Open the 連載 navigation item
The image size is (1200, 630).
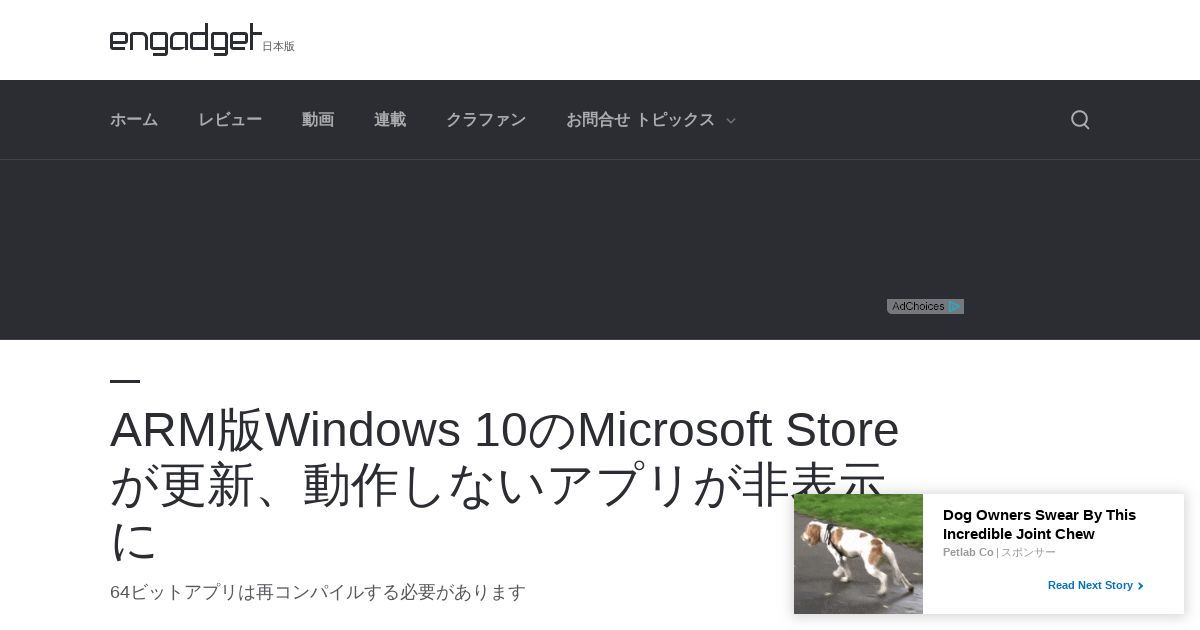pyautogui.click(x=390, y=120)
